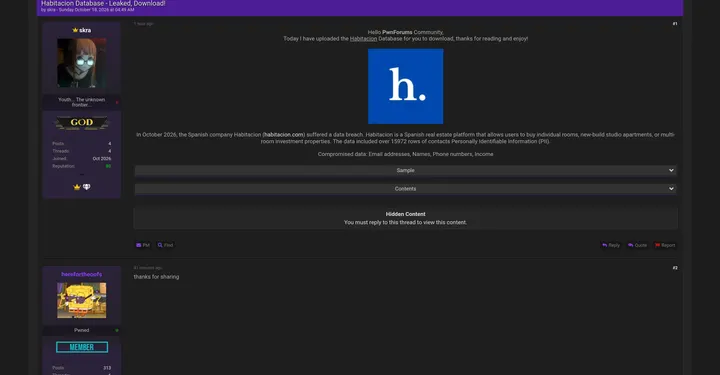This screenshot has width=720, height=375.
Task: Reply to post #1
Action: [x=611, y=245]
